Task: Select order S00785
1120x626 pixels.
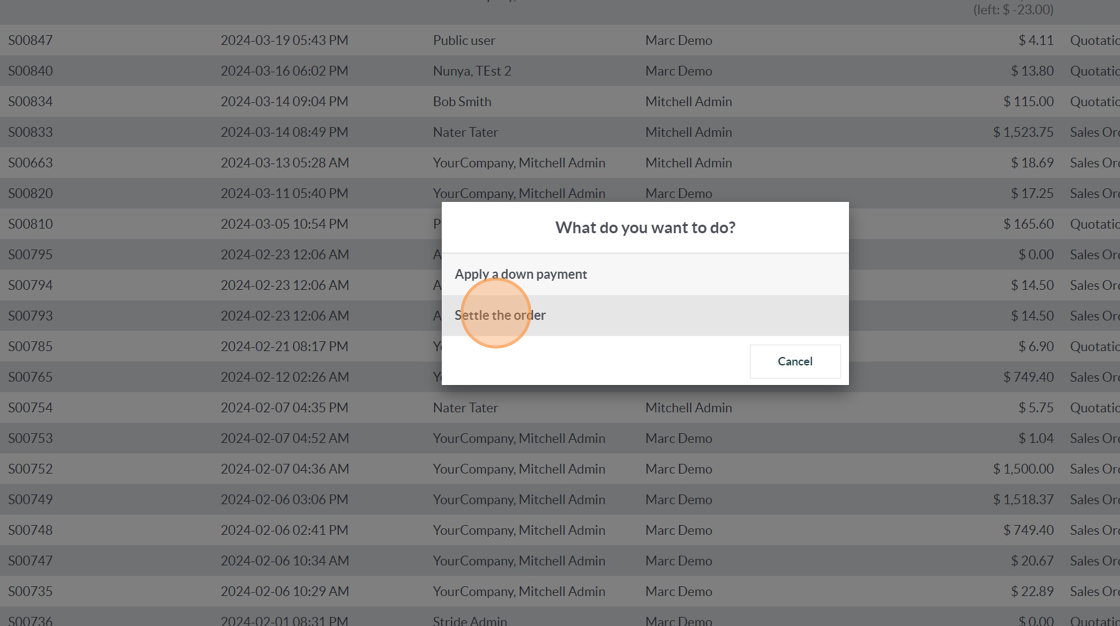Action: (x=30, y=347)
